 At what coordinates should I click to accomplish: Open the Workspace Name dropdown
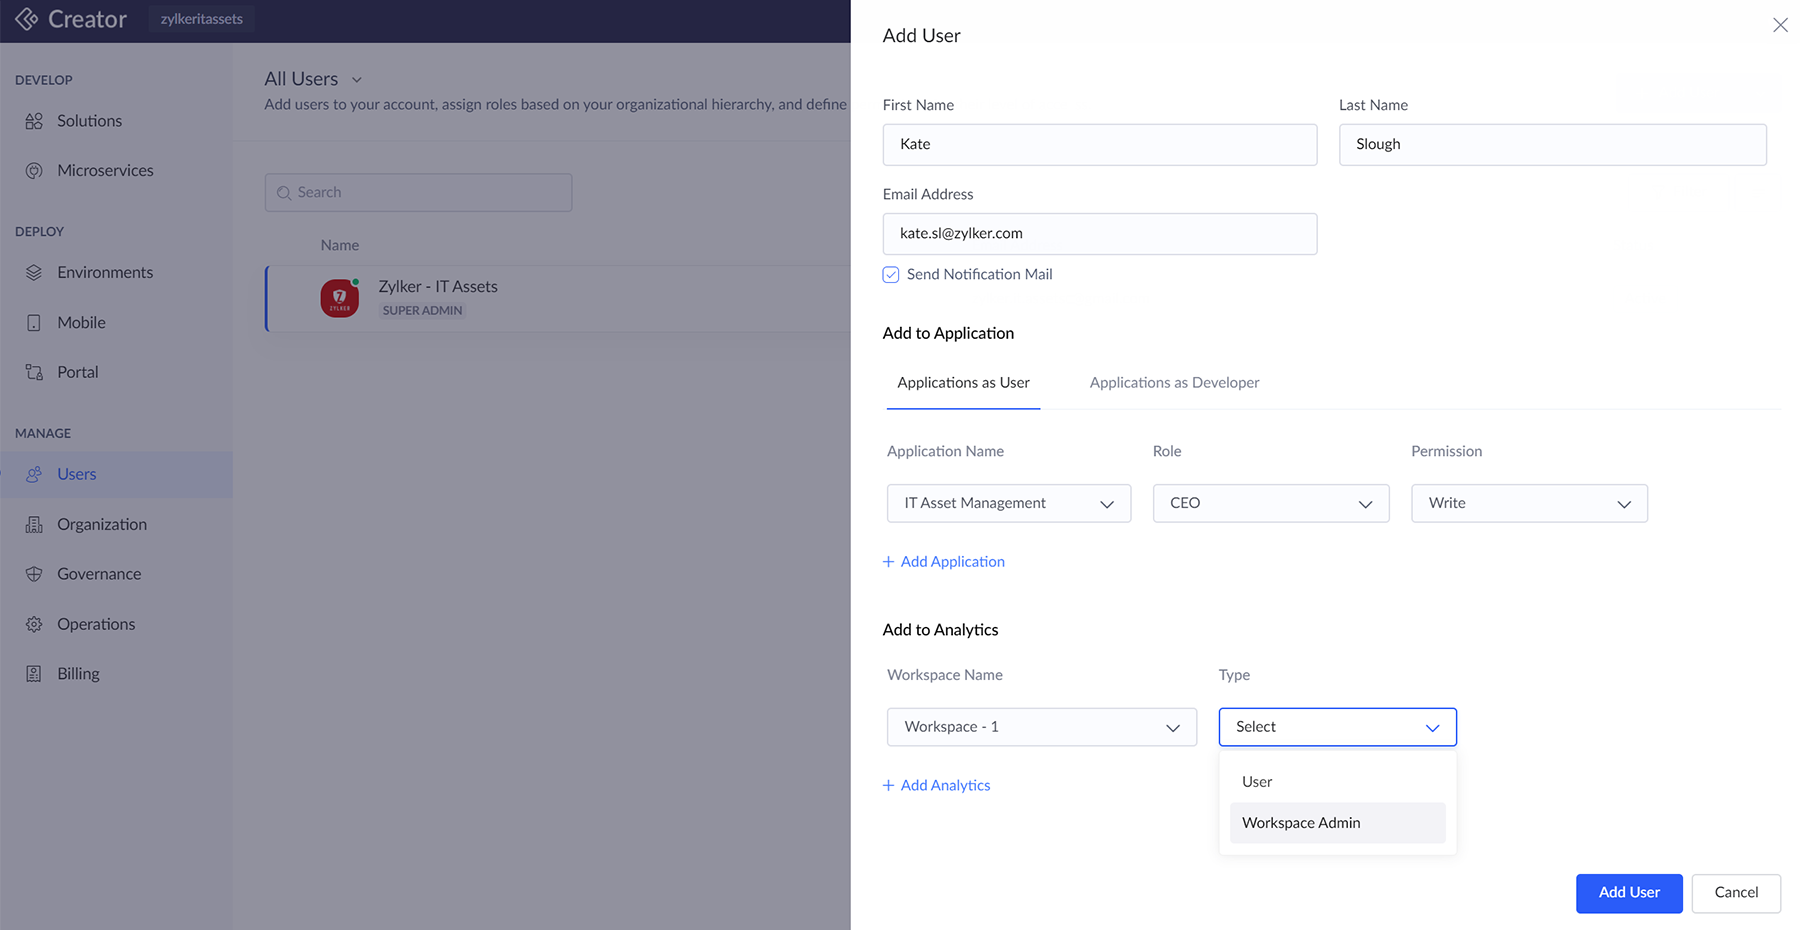click(x=1042, y=727)
